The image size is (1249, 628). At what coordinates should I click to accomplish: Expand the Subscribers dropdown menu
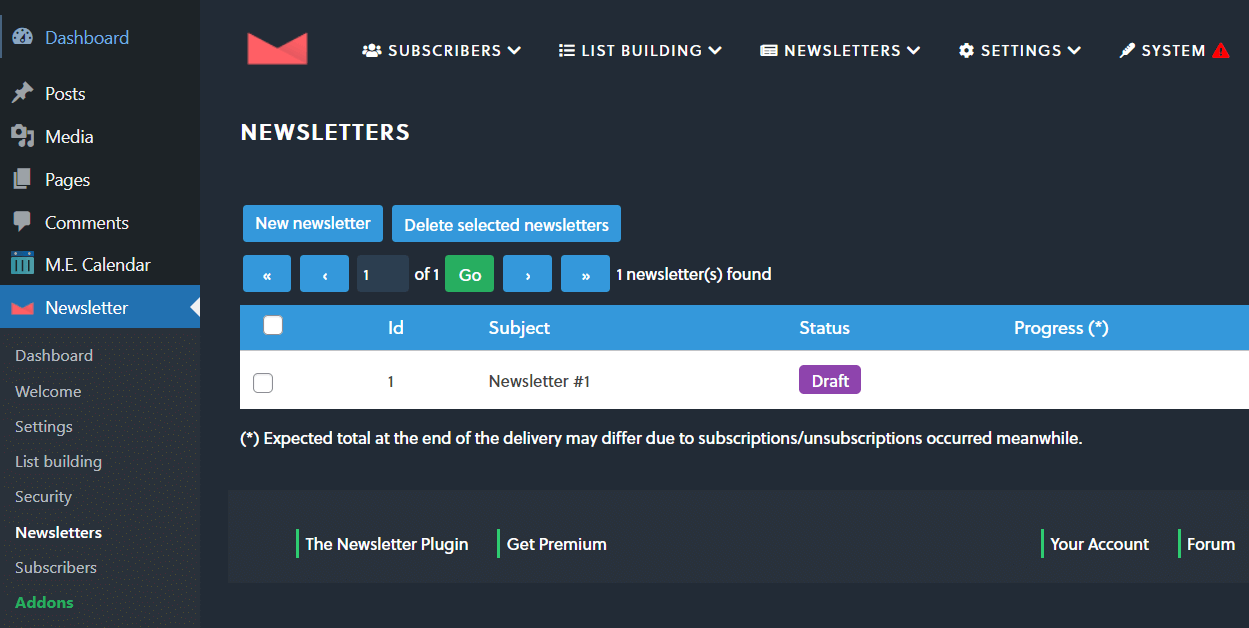441,50
